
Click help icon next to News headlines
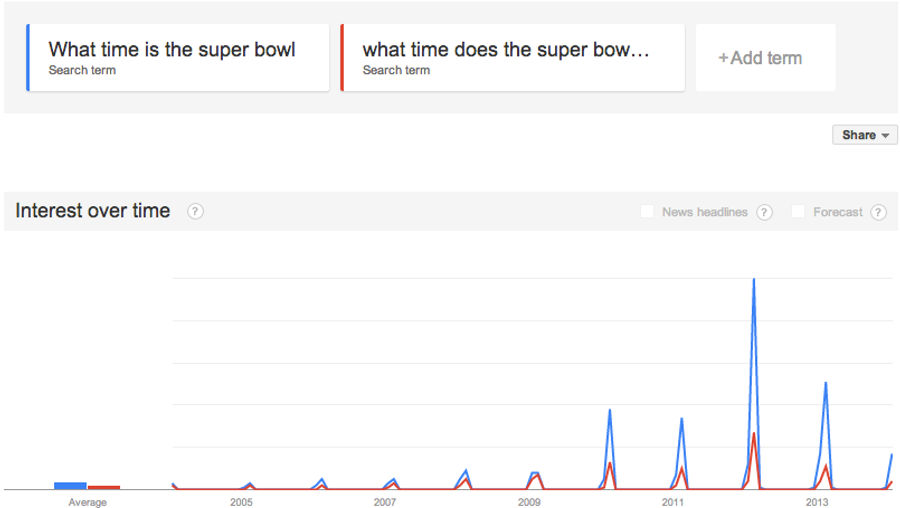[x=764, y=212]
